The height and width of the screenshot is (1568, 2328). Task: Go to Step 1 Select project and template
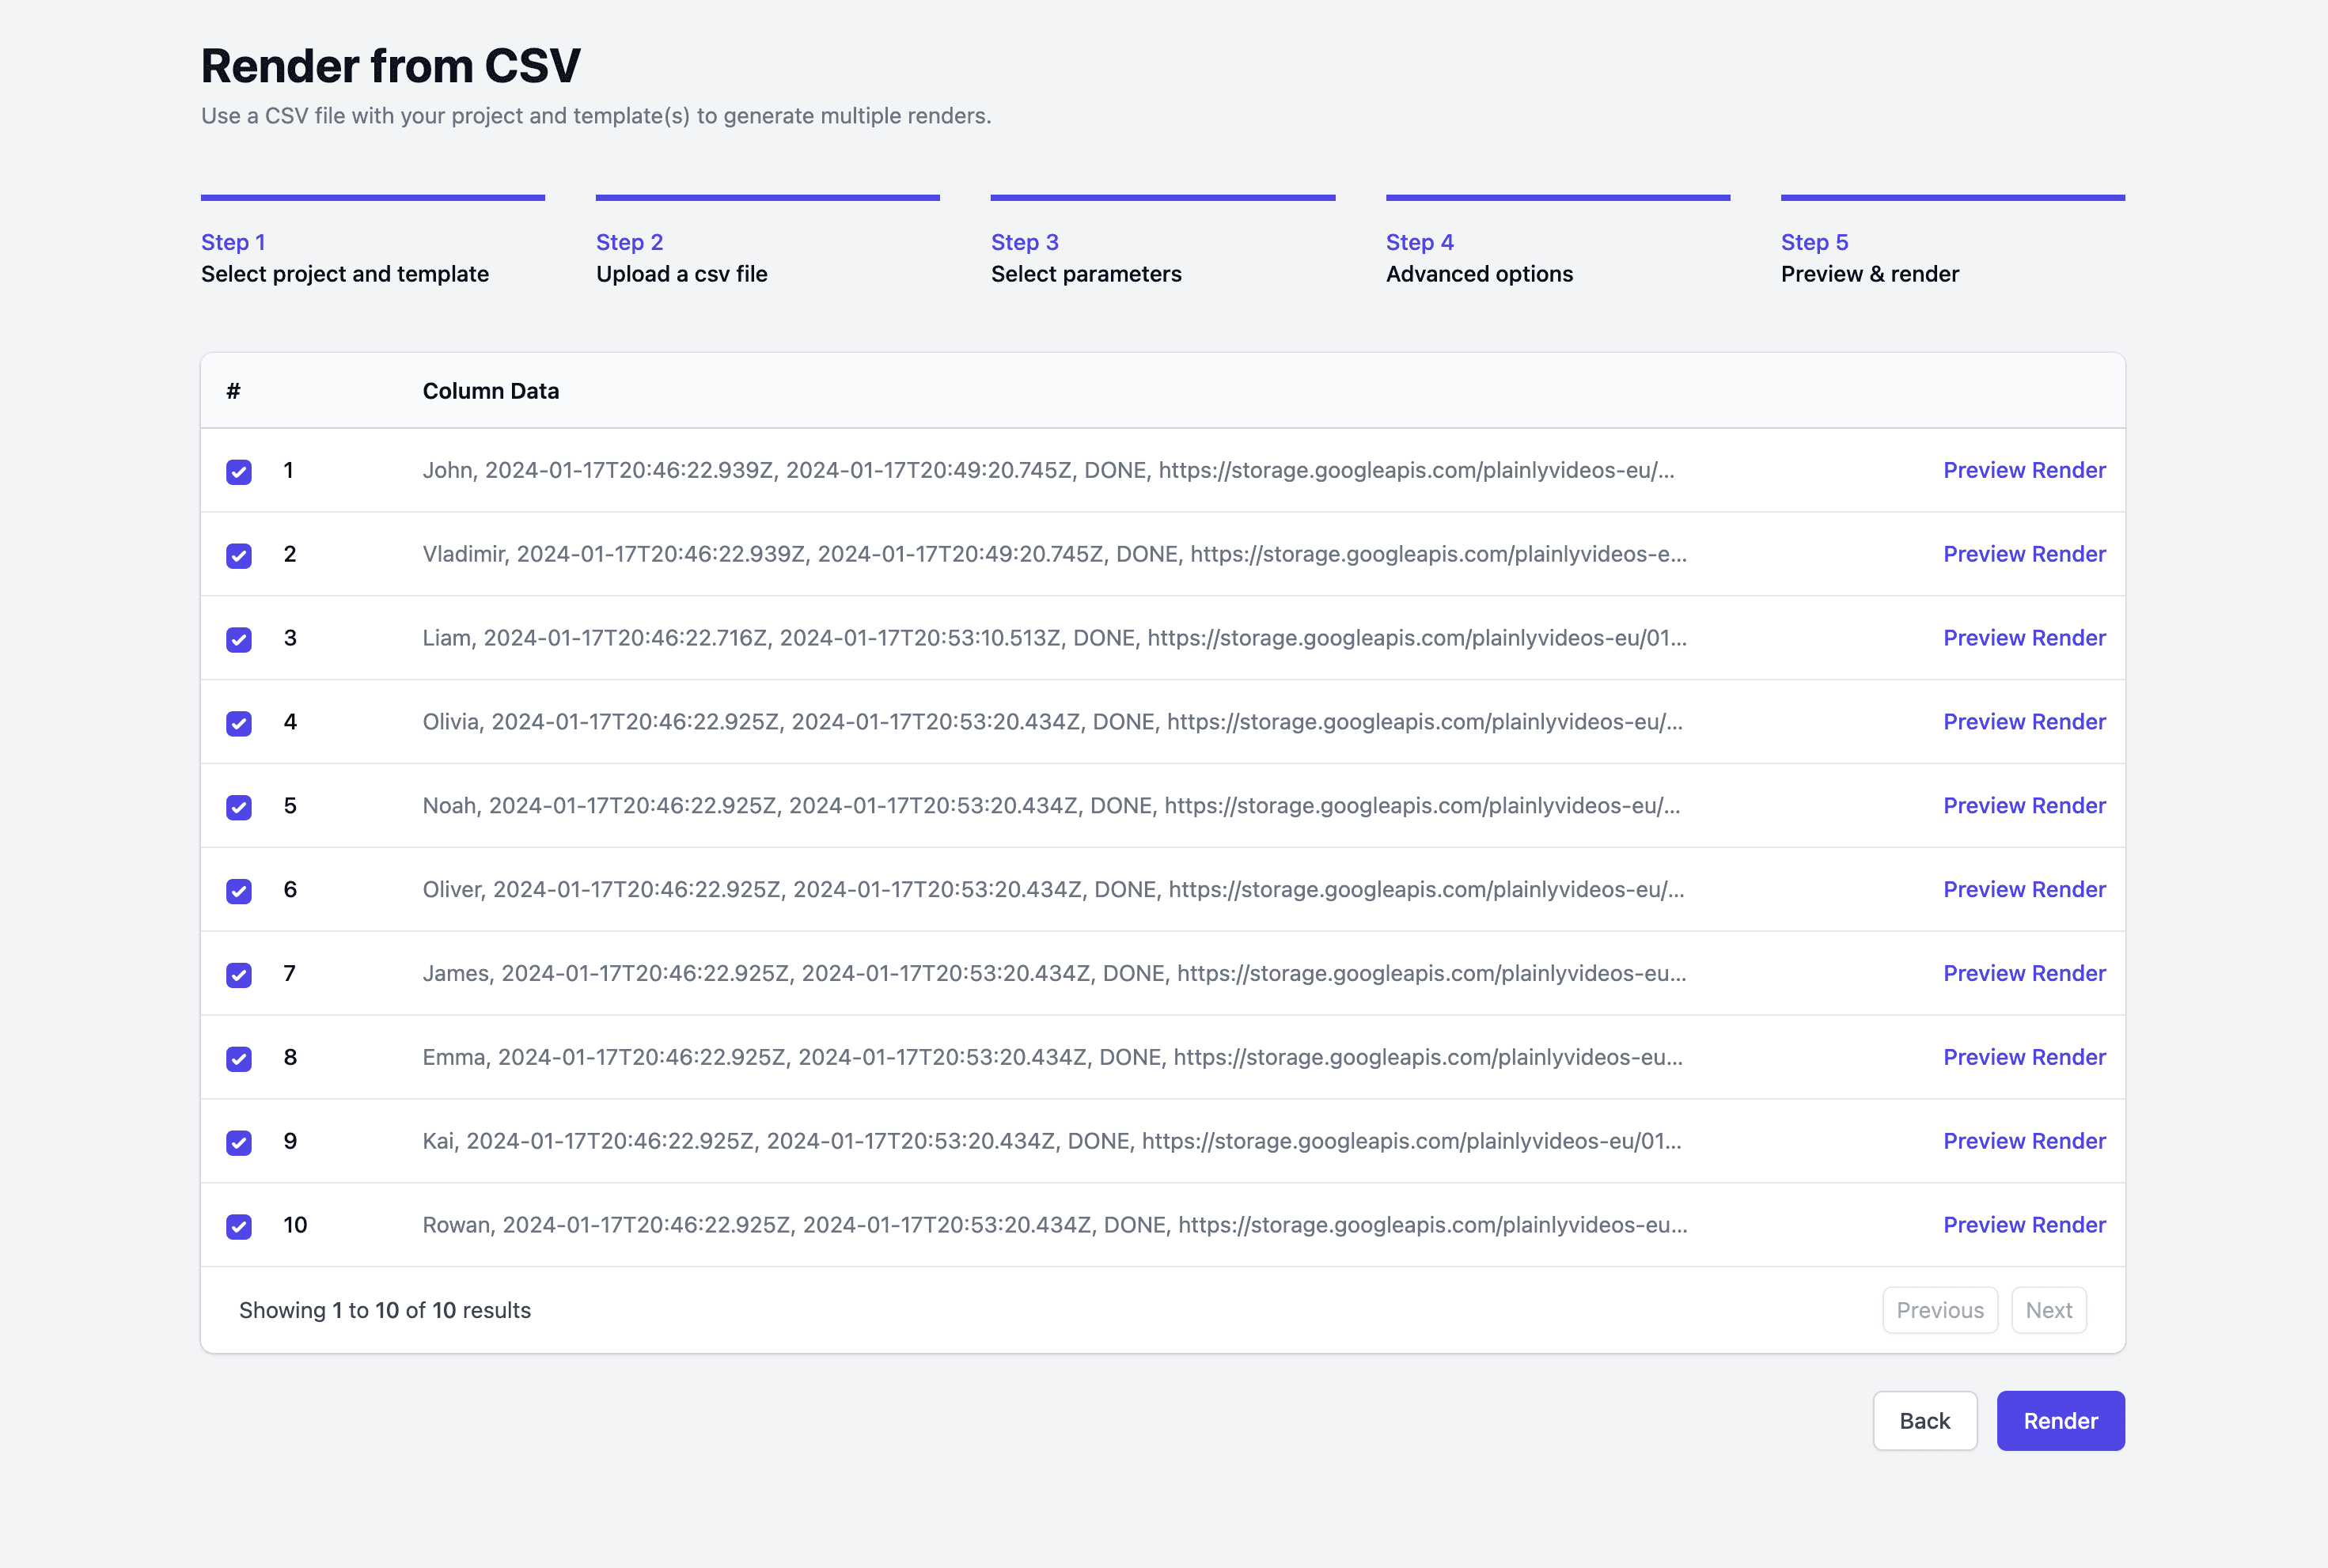(344, 258)
